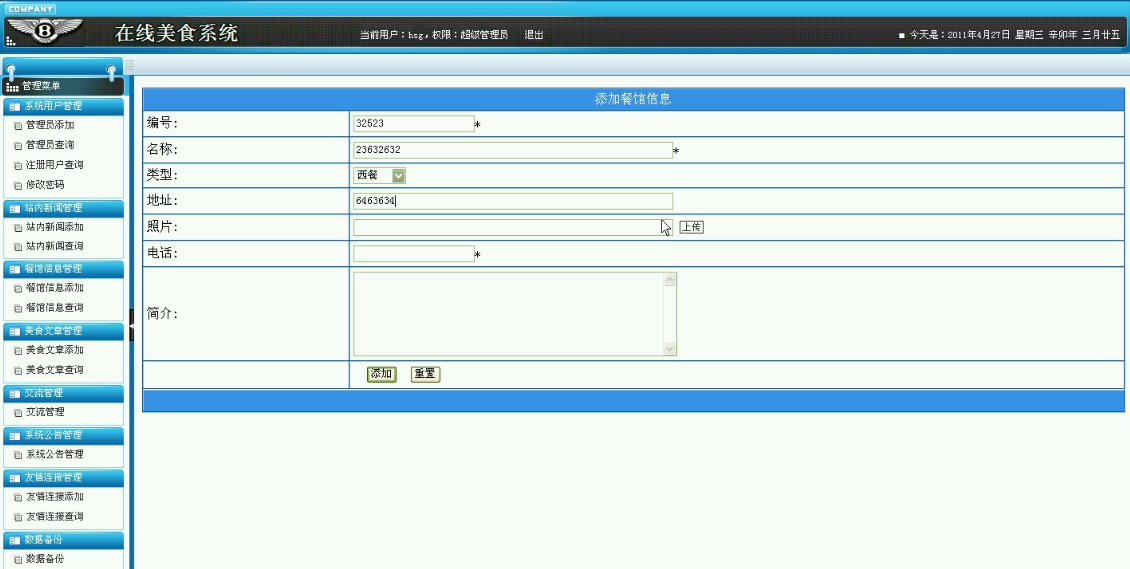Viewport: 1130px width, 569px height.
Task: Open 友情连接查询 page
Action: click(x=55, y=517)
